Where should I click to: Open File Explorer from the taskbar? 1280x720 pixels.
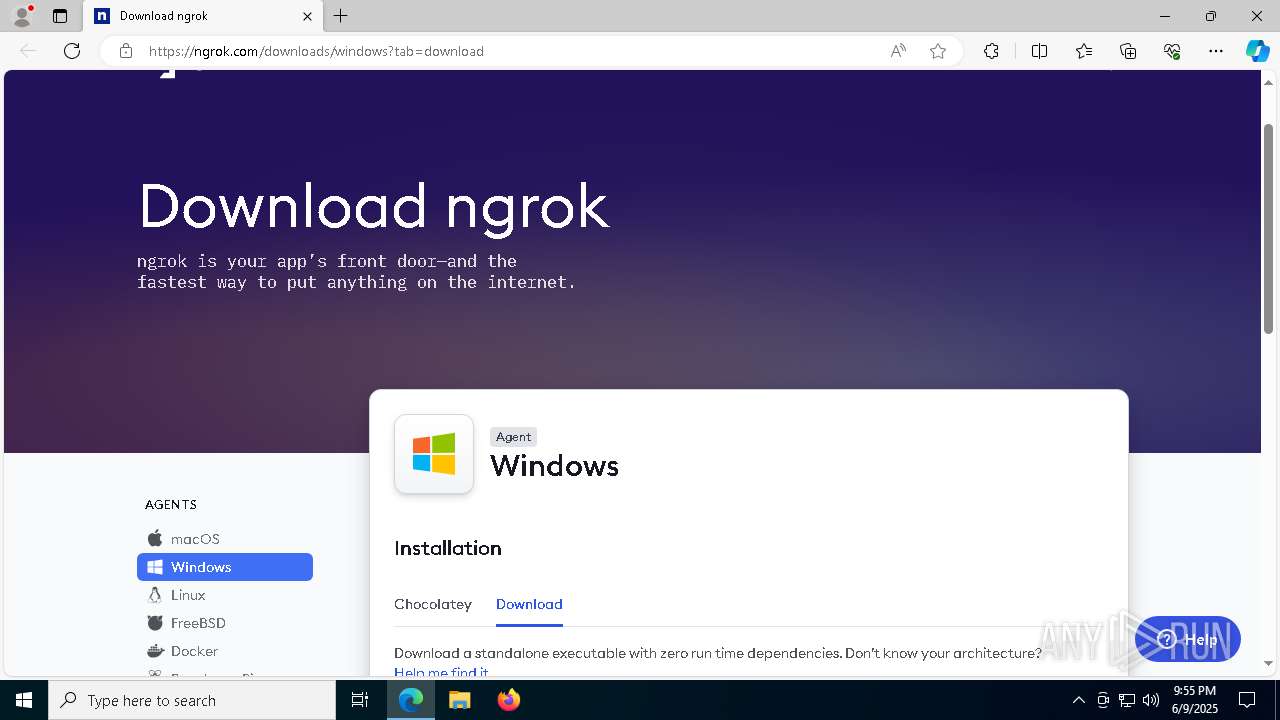(459, 700)
